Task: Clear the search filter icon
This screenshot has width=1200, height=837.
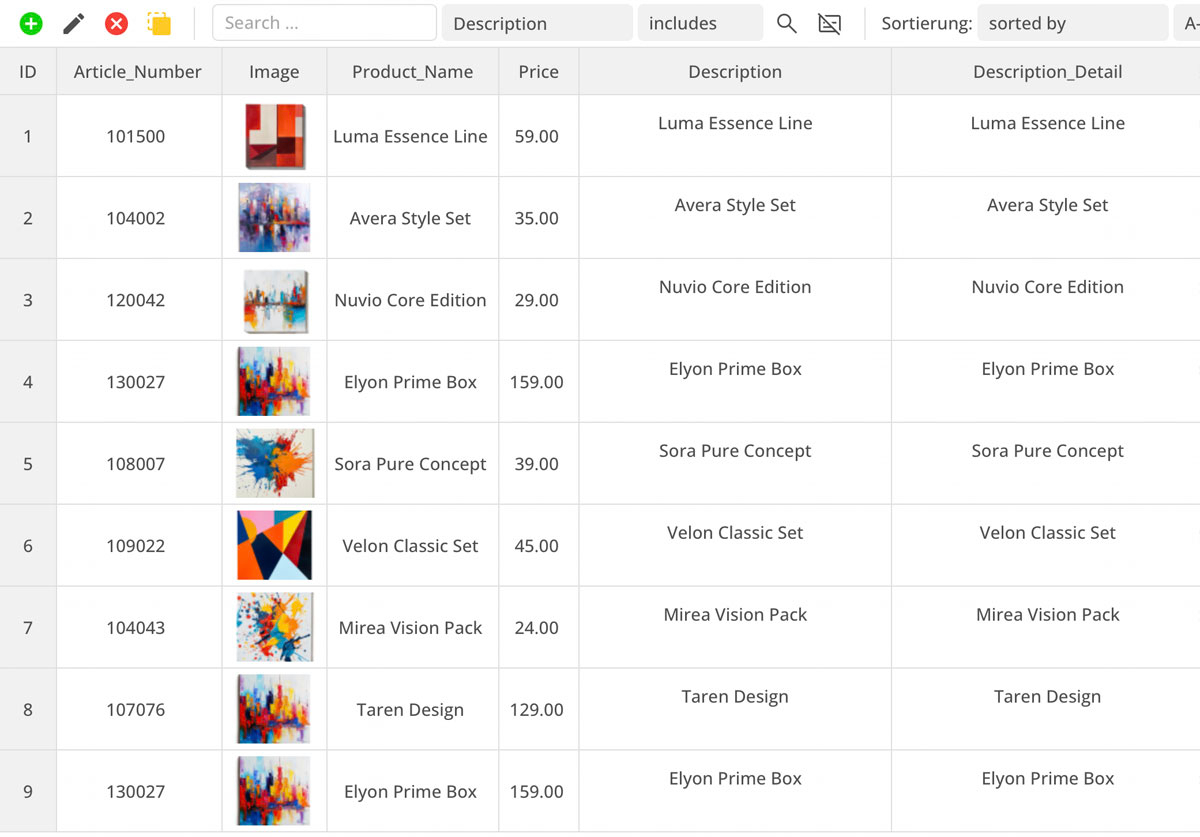Action: click(829, 24)
